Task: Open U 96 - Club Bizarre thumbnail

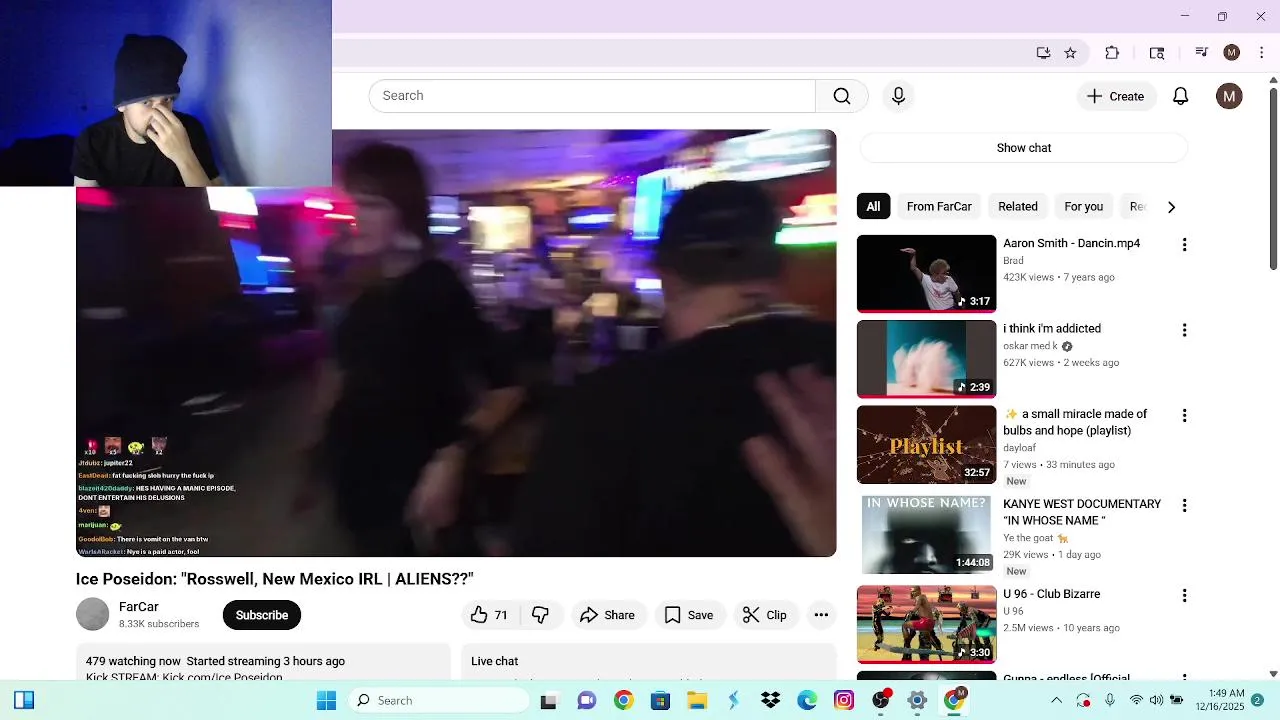Action: click(x=927, y=624)
